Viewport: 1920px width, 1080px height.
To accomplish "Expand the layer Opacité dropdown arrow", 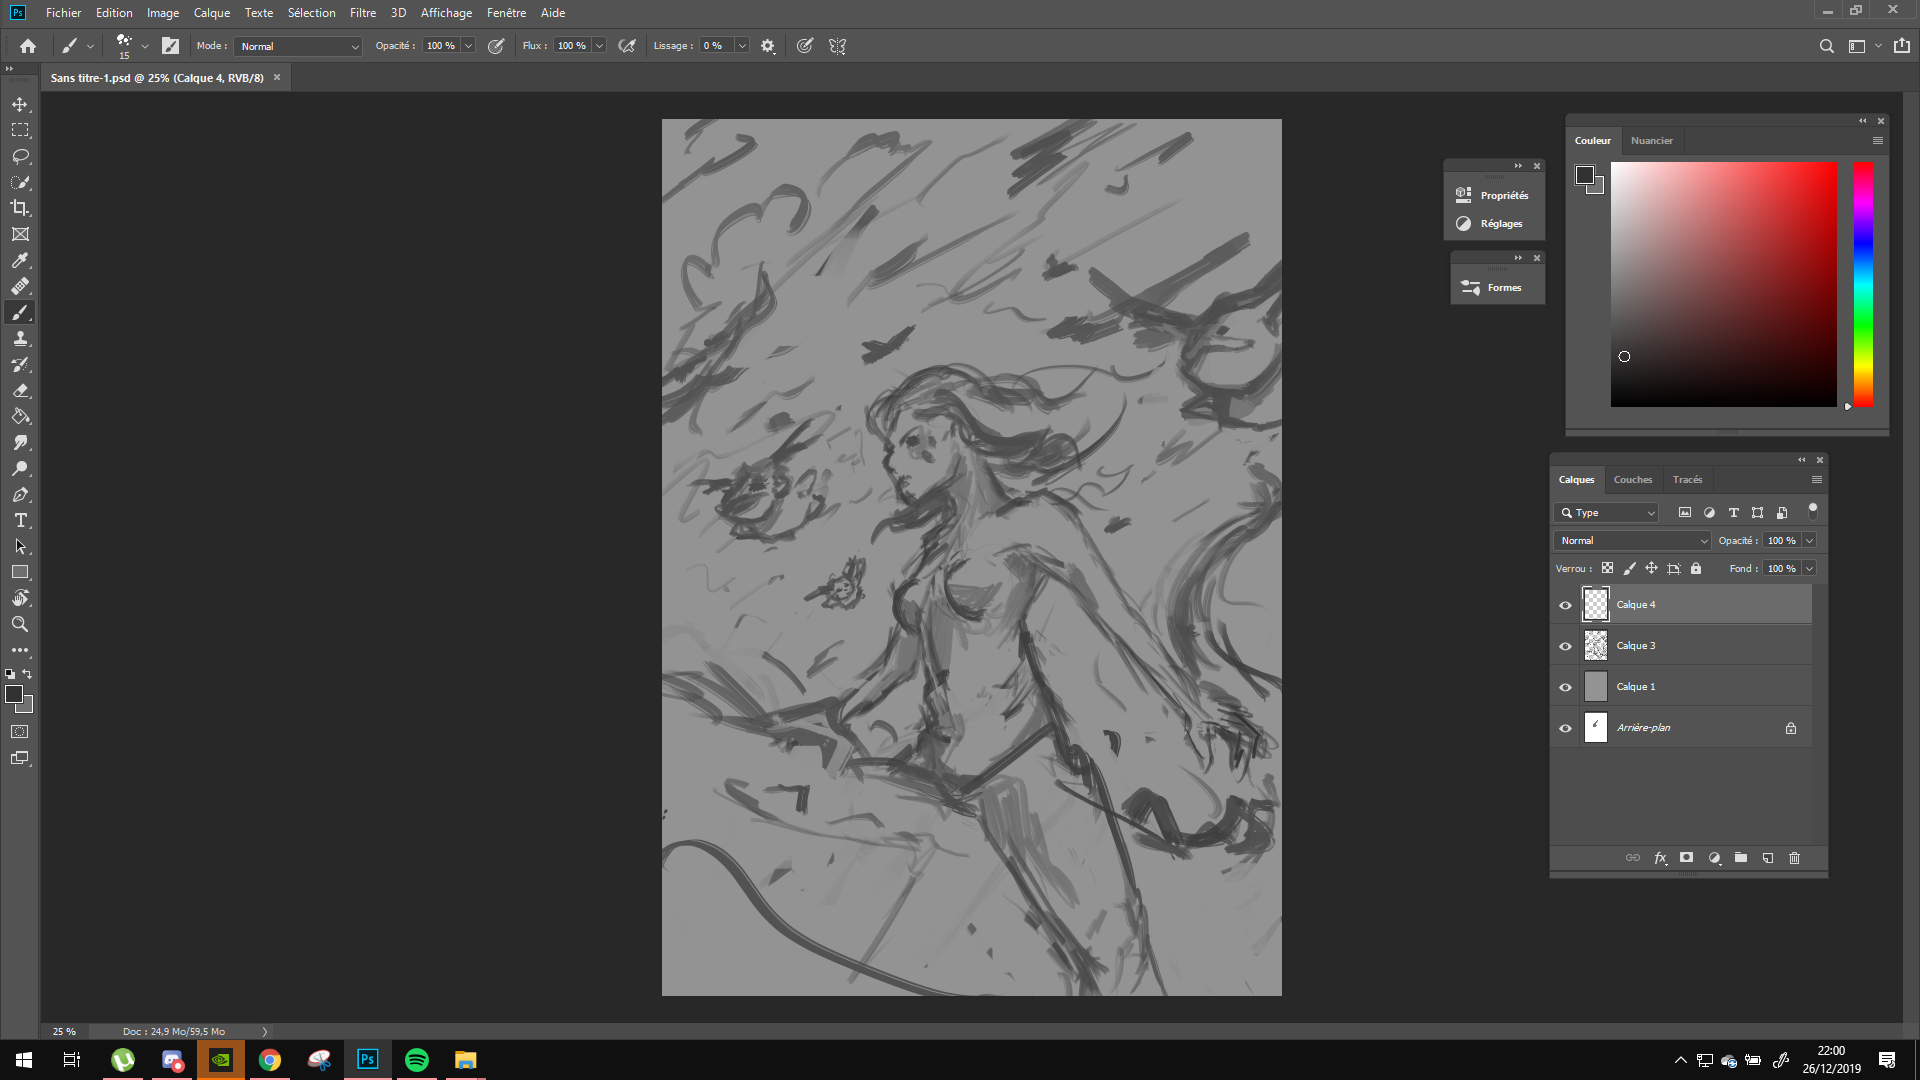I will tap(1809, 540).
